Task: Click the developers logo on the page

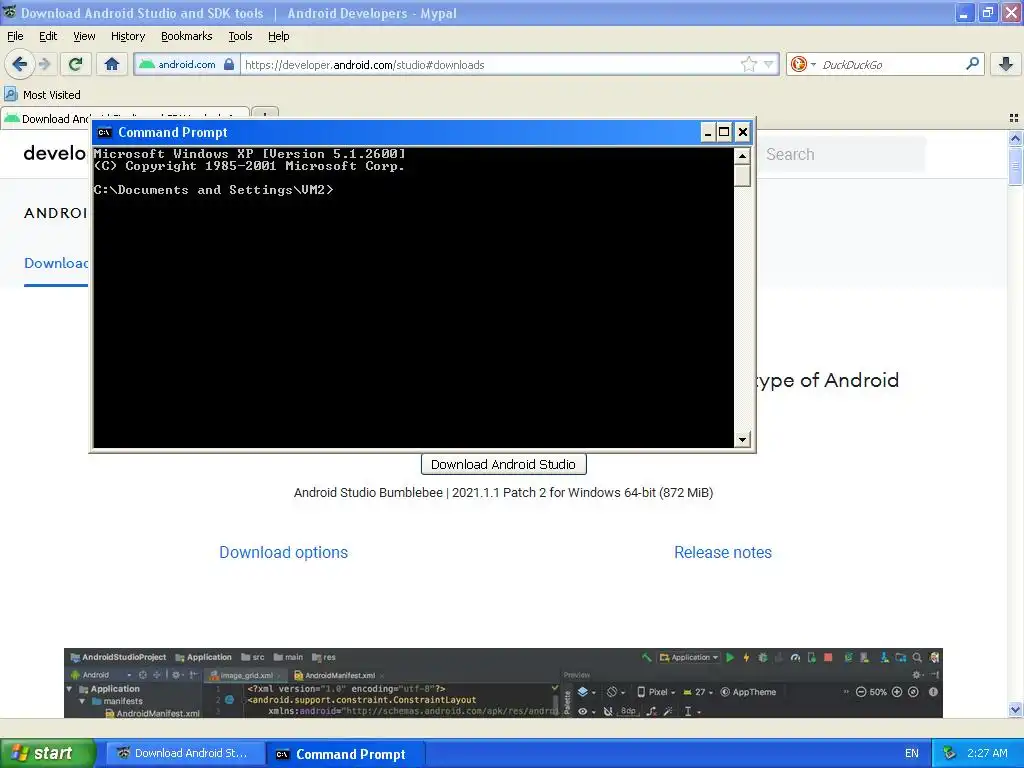Action: [55, 153]
